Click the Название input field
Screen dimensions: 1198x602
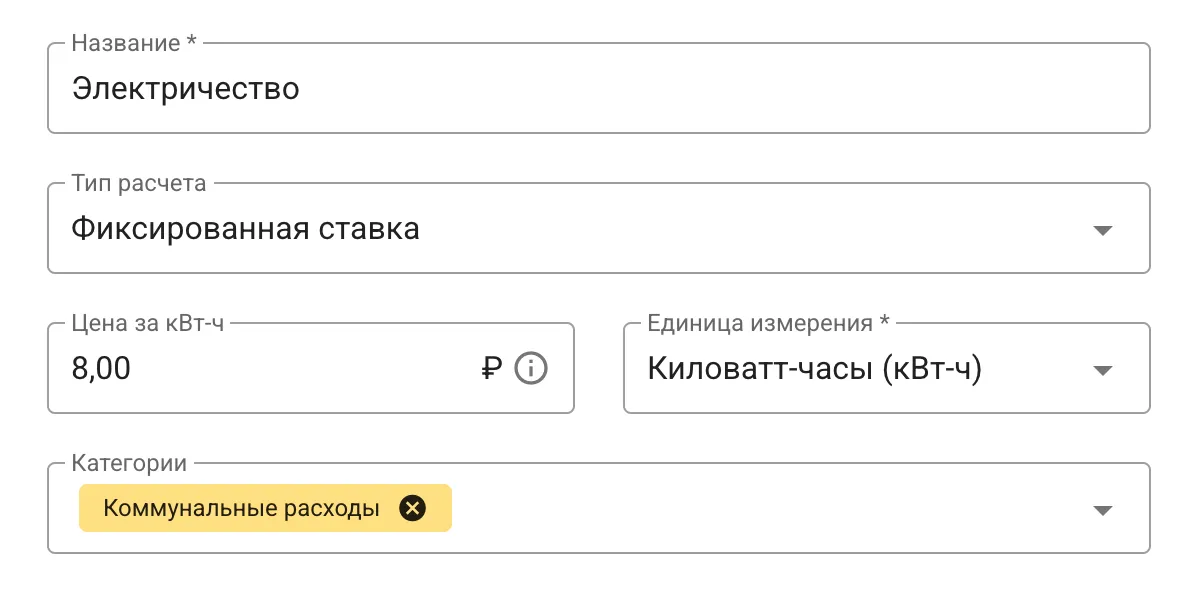coord(600,88)
